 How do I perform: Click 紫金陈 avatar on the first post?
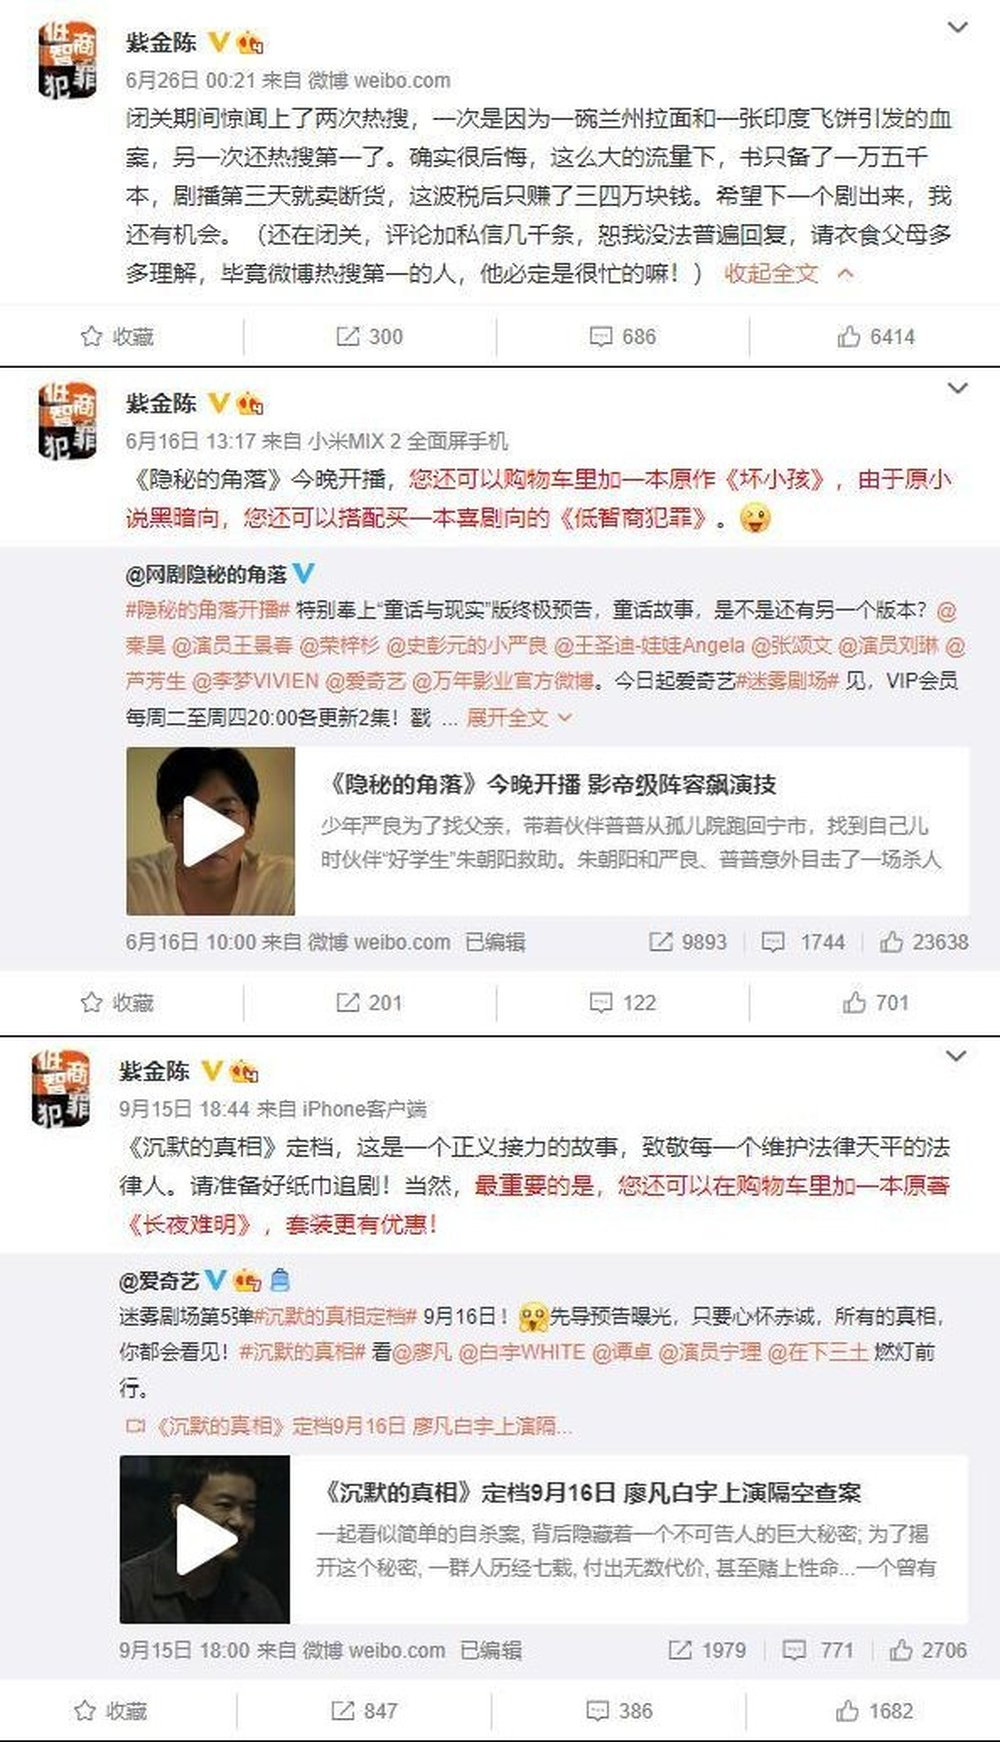67,59
